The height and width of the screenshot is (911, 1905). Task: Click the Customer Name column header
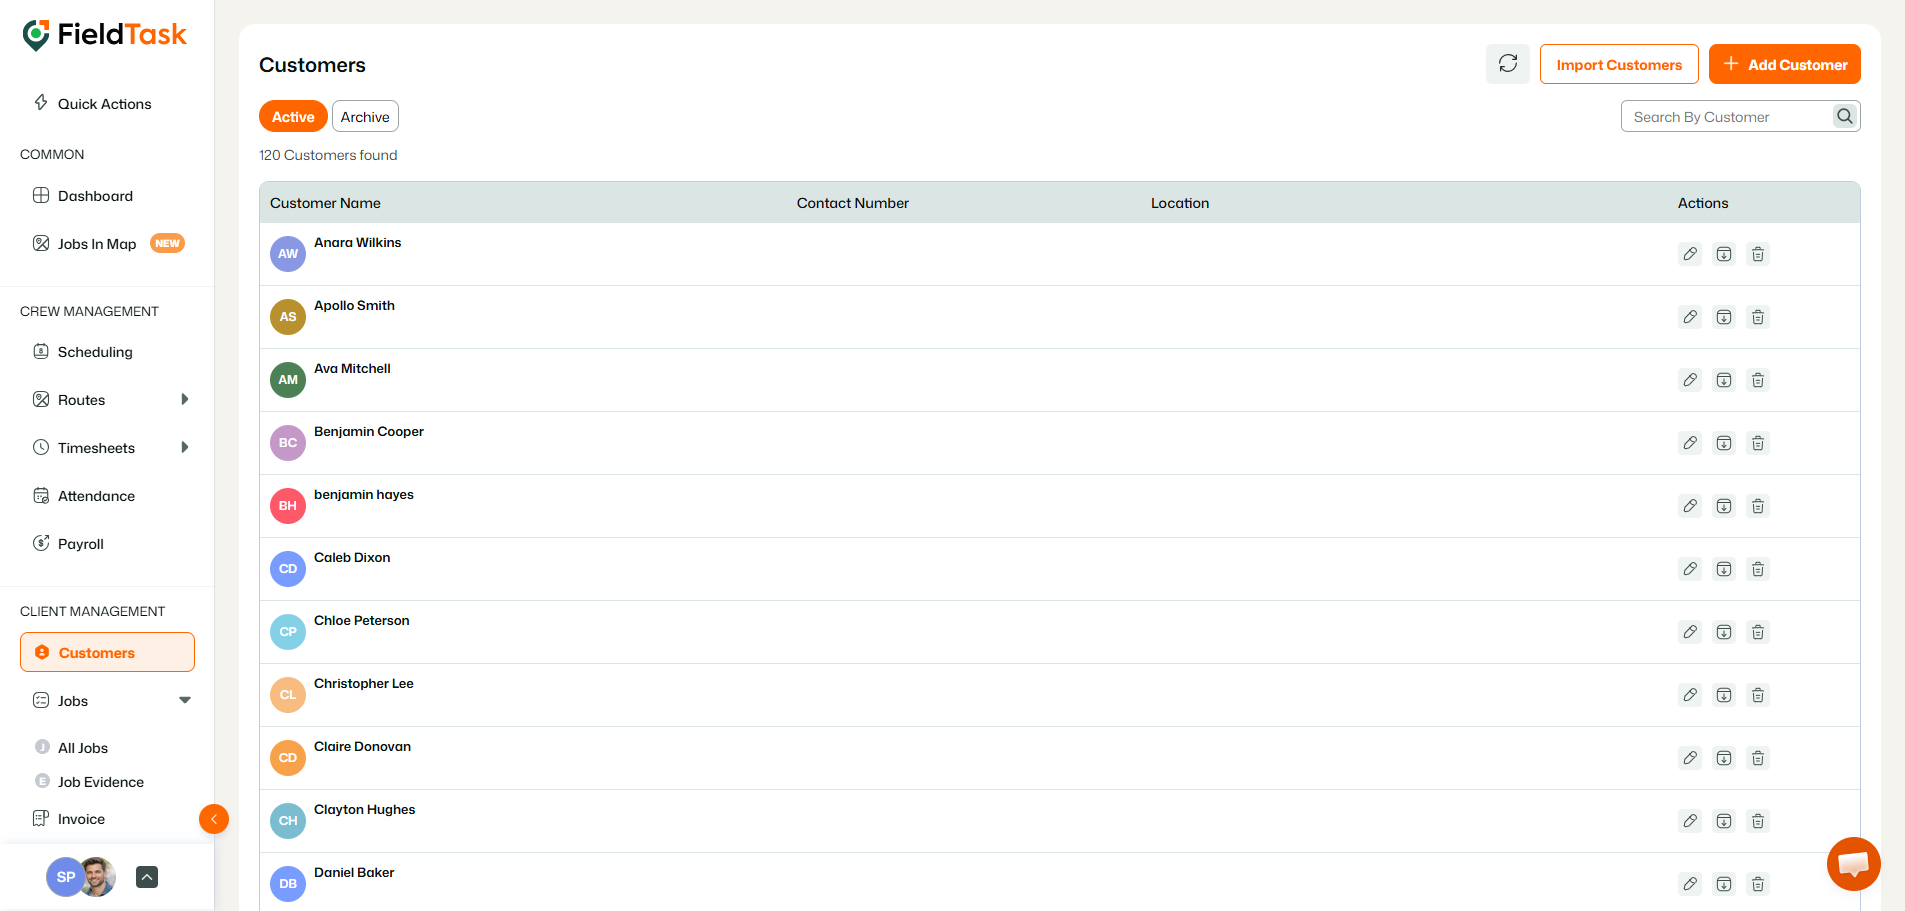coord(325,203)
